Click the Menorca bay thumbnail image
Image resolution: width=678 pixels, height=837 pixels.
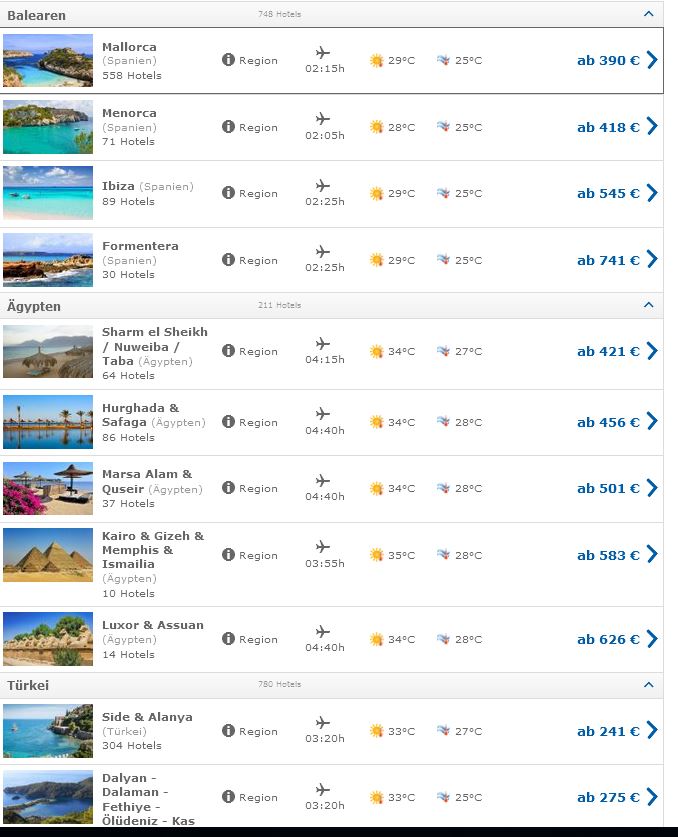click(x=48, y=127)
